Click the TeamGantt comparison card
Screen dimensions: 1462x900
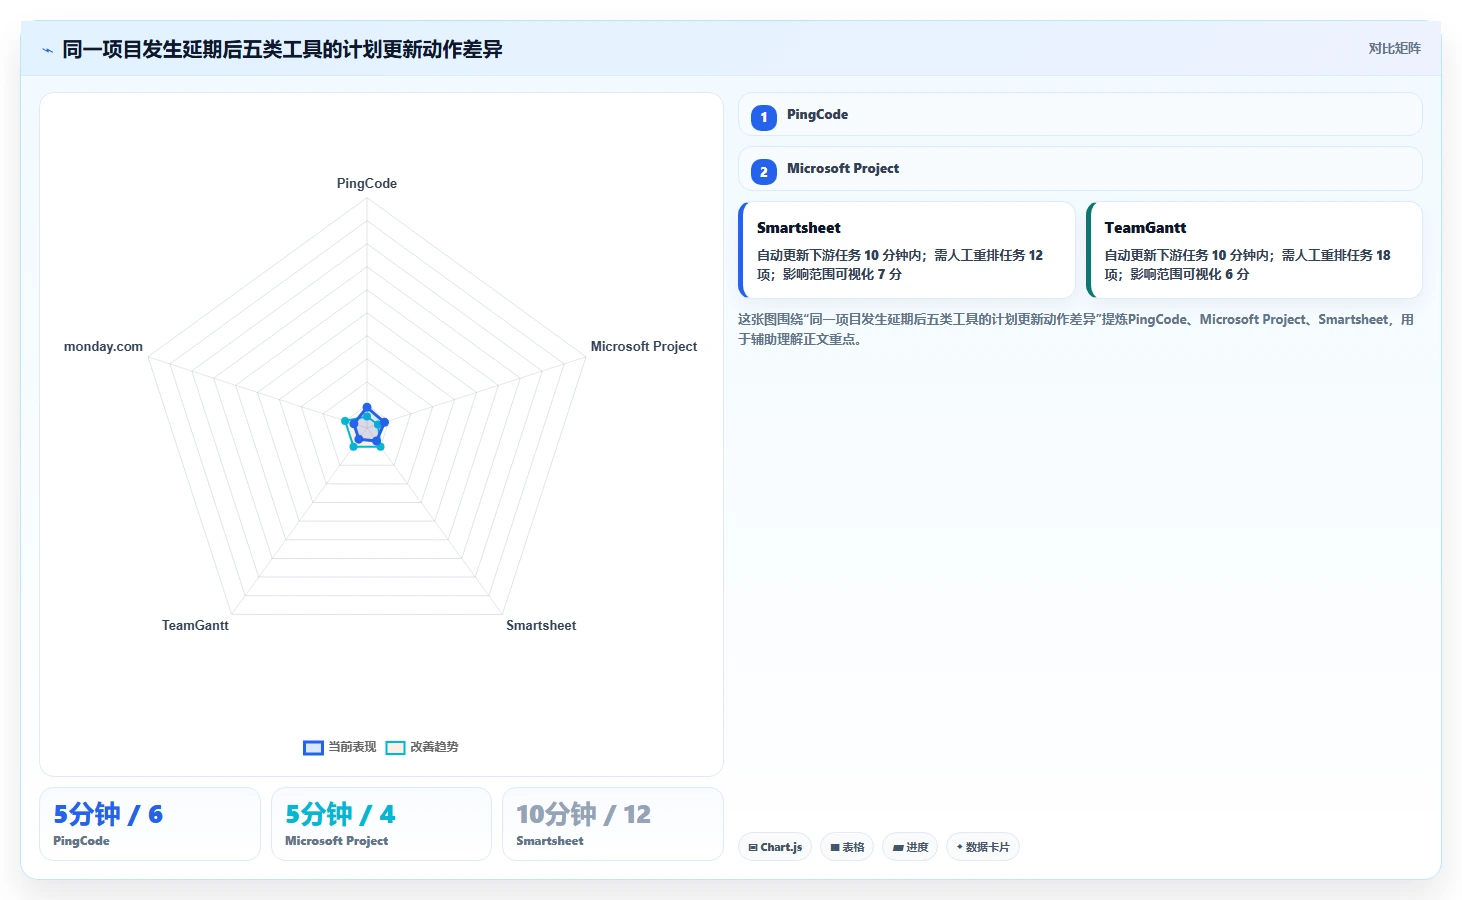(x=1254, y=250)
